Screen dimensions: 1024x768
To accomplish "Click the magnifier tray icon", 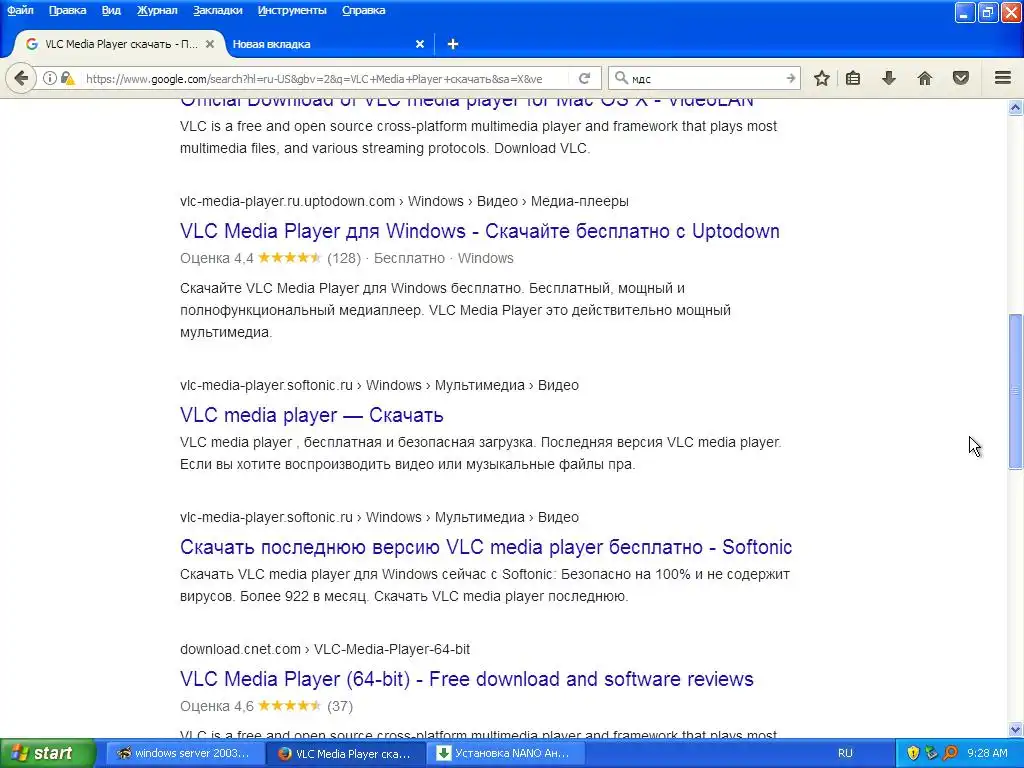I will point(950,754).
